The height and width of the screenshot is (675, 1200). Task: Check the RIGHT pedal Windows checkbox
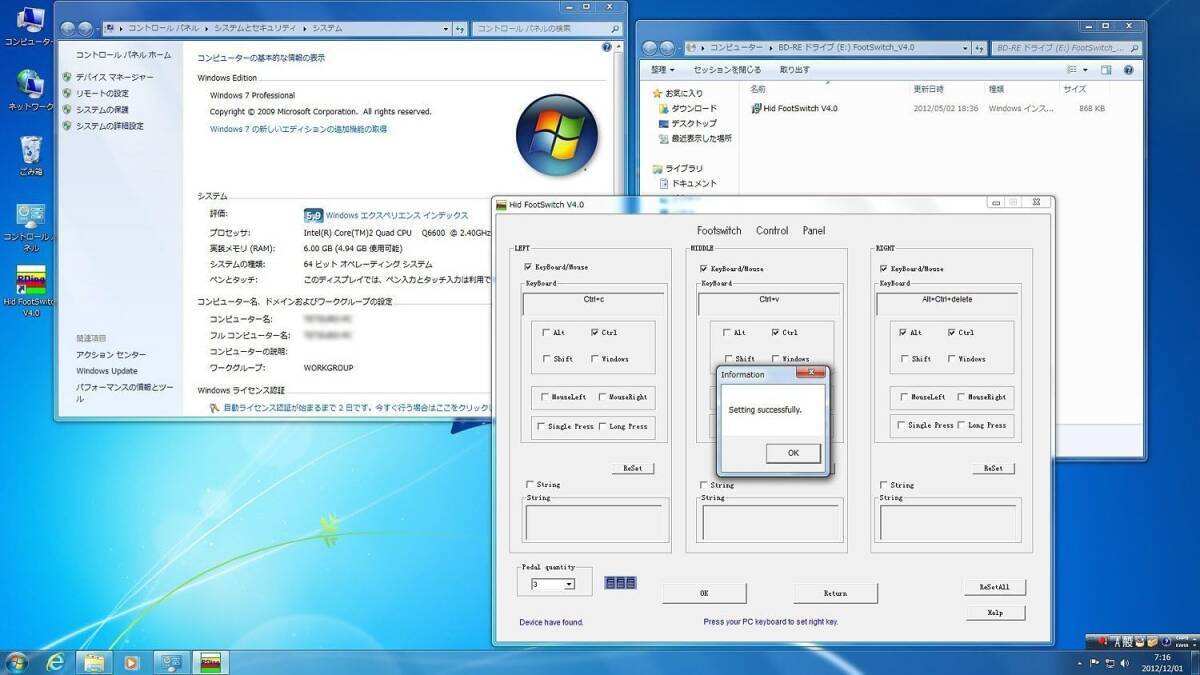point(953,359)
